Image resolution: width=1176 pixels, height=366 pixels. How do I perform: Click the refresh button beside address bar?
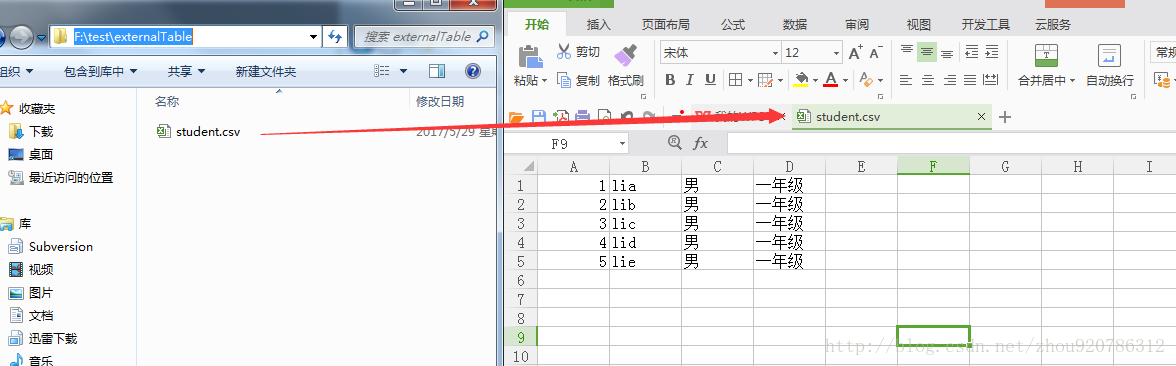pos(334,36)
